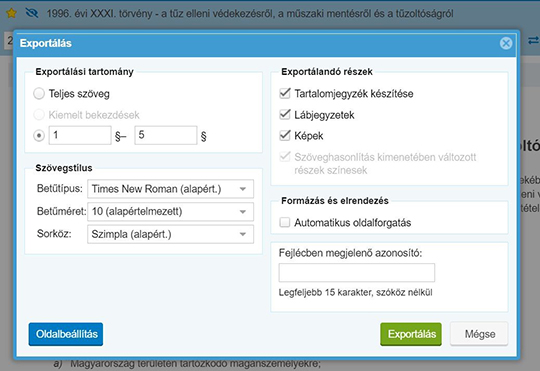The height and width of the screenshot is (371, 540).
Task: Uncheck the Lábjegyzetek checkbox
Action: point(285,114)
